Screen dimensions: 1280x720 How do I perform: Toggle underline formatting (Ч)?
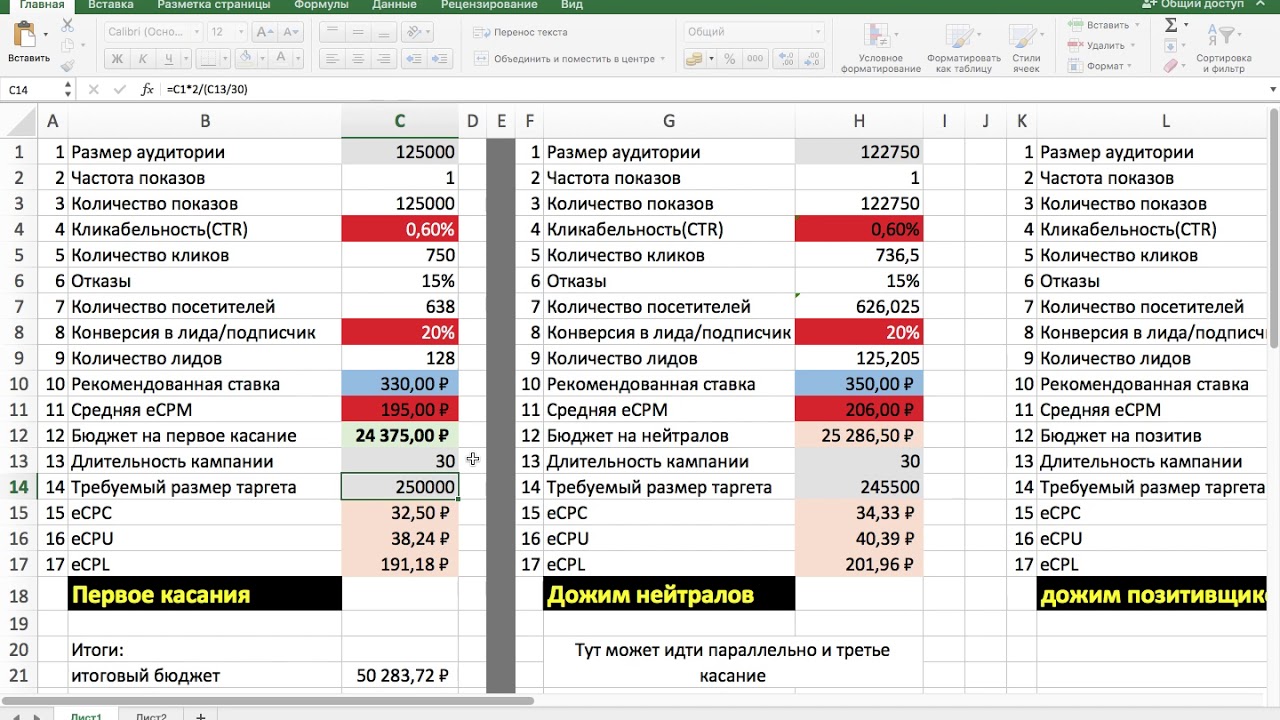tap(169, 59)
